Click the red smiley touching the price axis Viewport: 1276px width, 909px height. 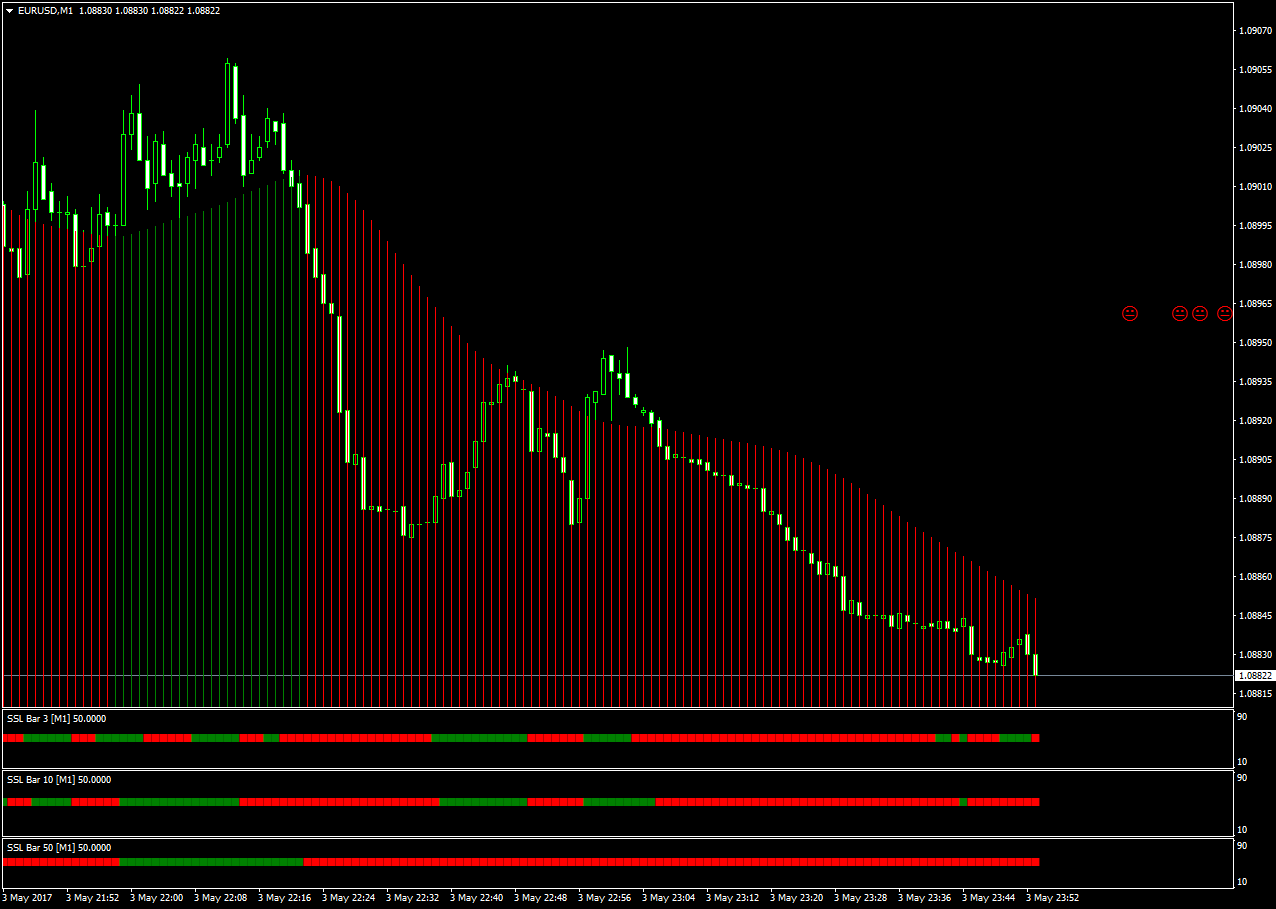tap(1225, 314)
